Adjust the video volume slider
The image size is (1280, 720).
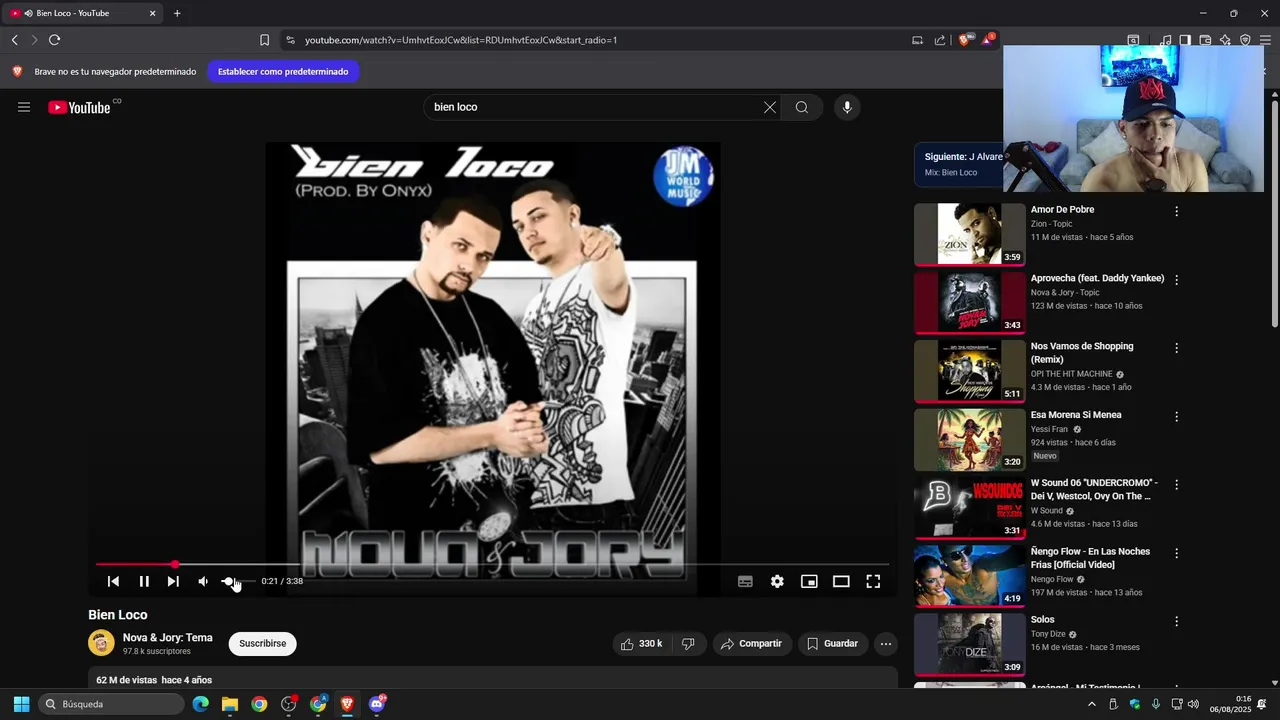tap(237, 581)
